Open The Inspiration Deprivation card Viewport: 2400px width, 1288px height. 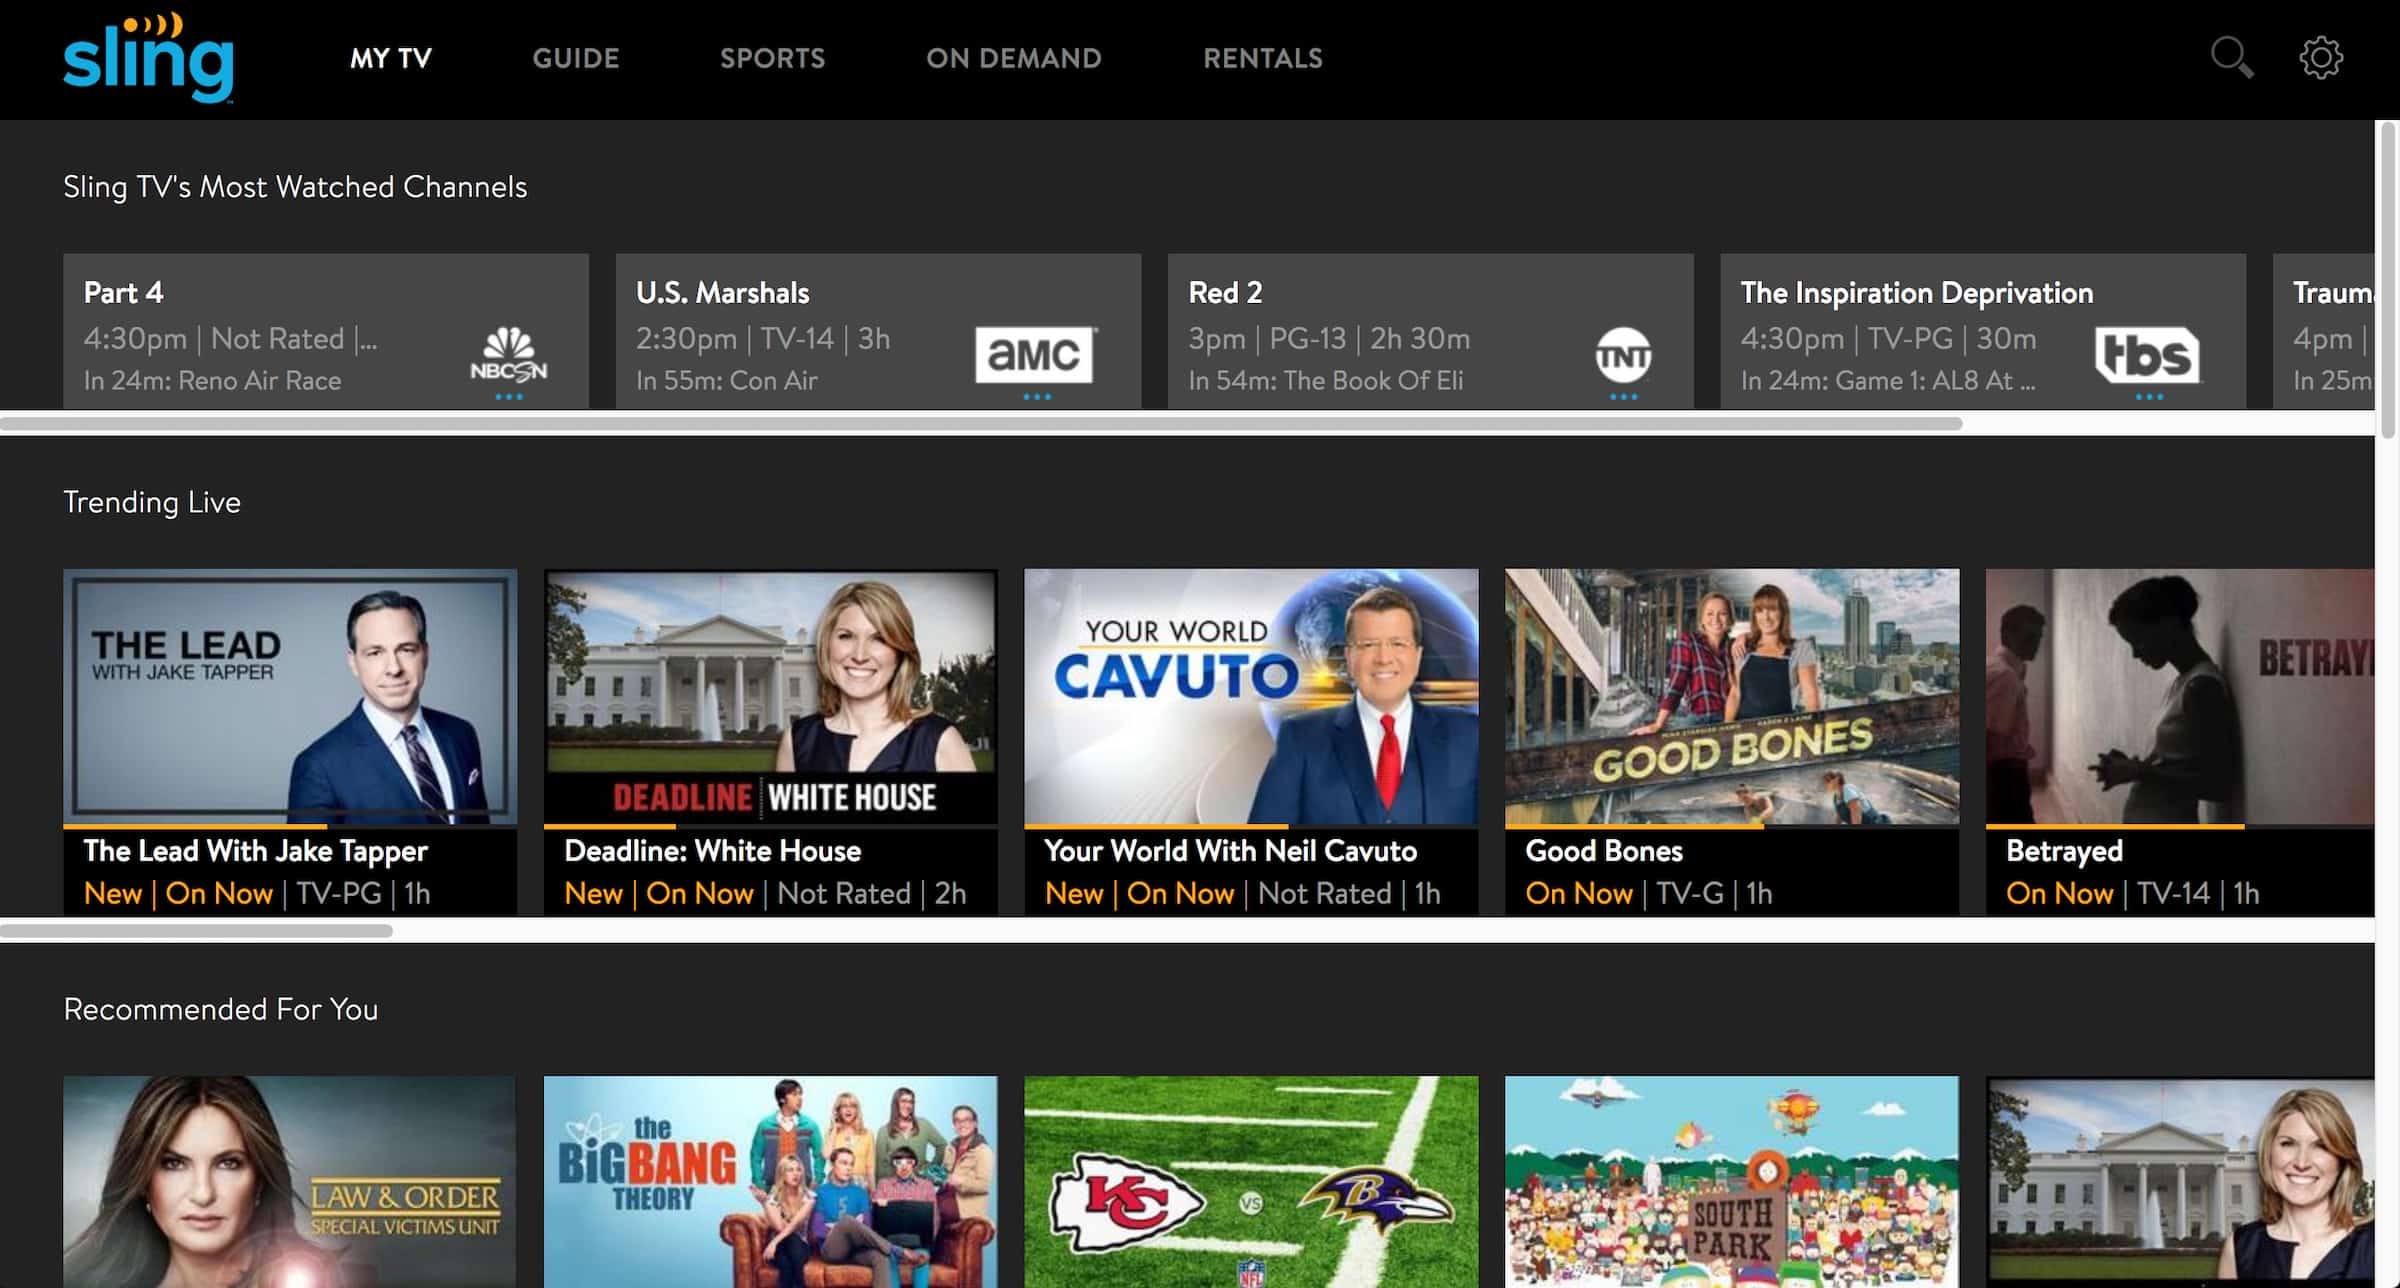point(1983,331)
